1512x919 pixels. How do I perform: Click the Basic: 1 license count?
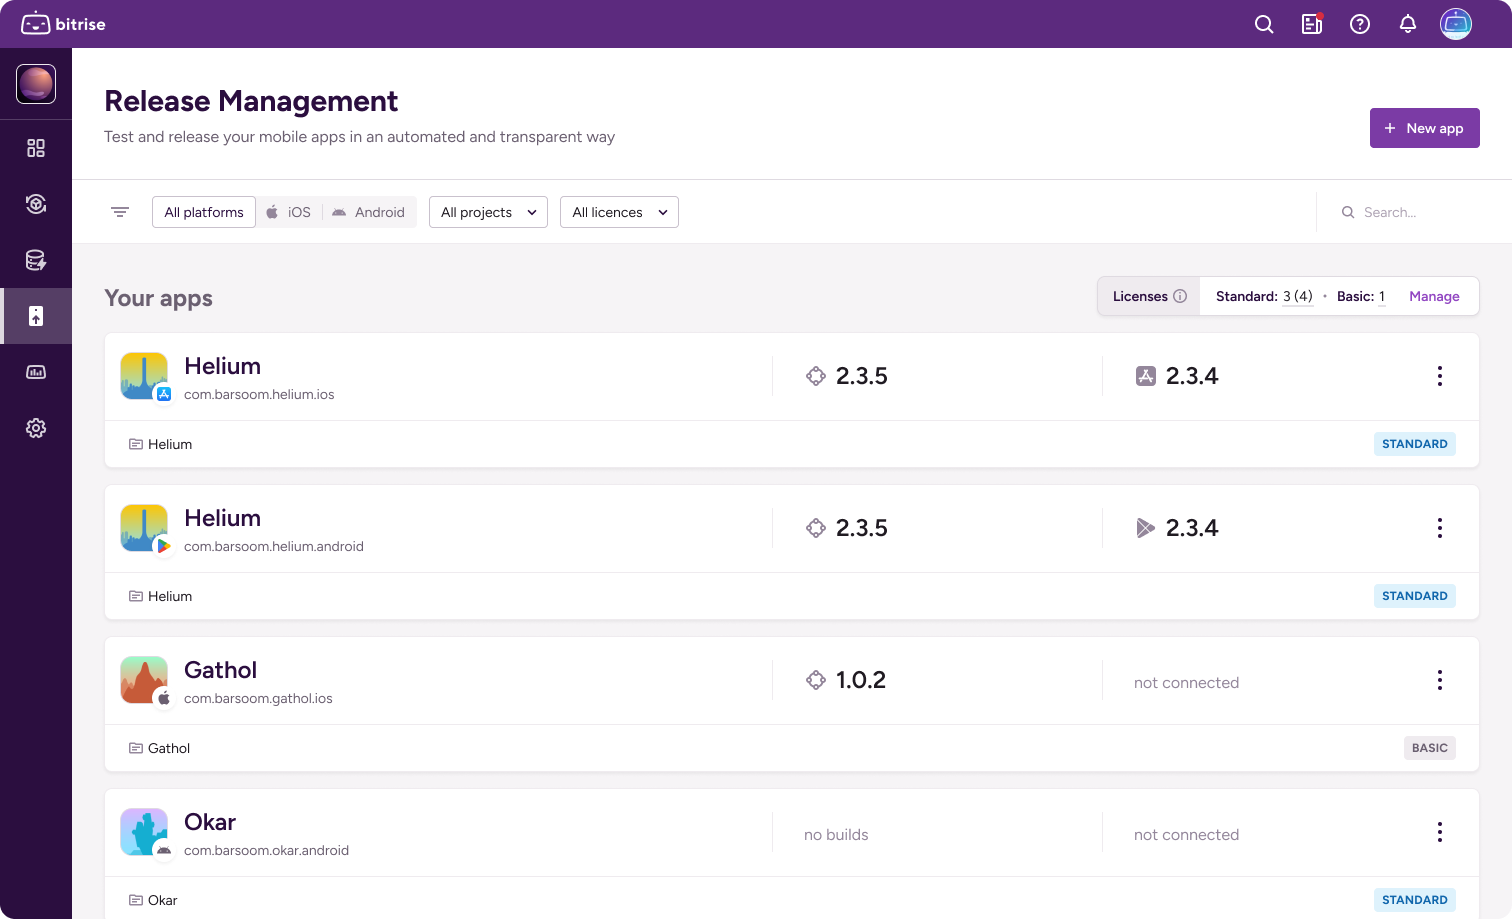1361,296
